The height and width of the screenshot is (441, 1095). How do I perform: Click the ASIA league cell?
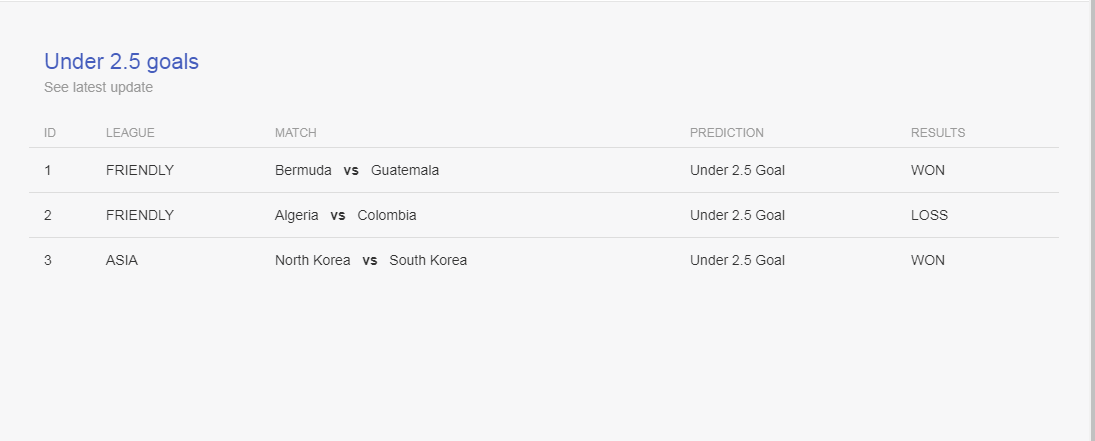(x=122, y=260)
